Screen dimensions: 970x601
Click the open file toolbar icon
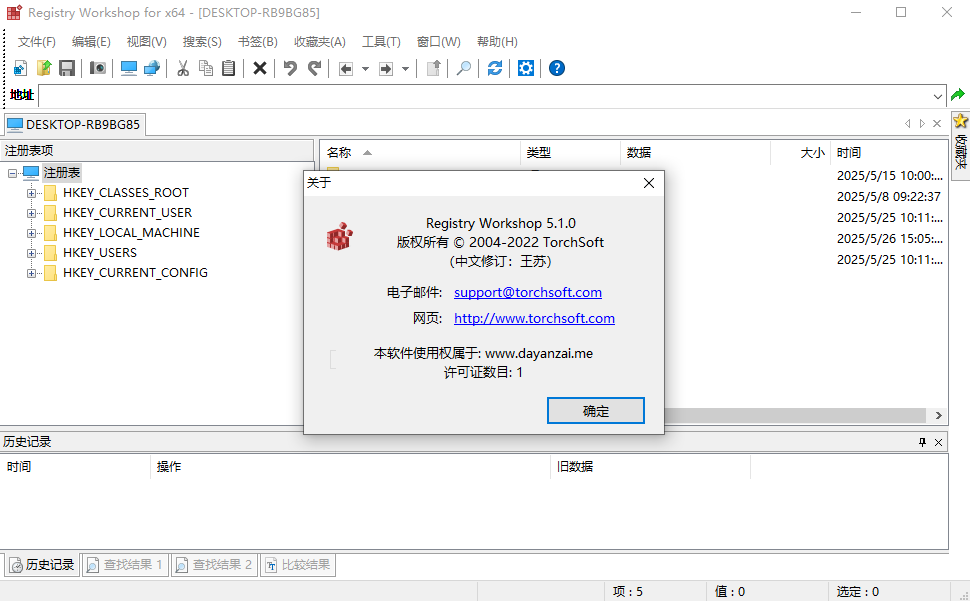point(44,68)
